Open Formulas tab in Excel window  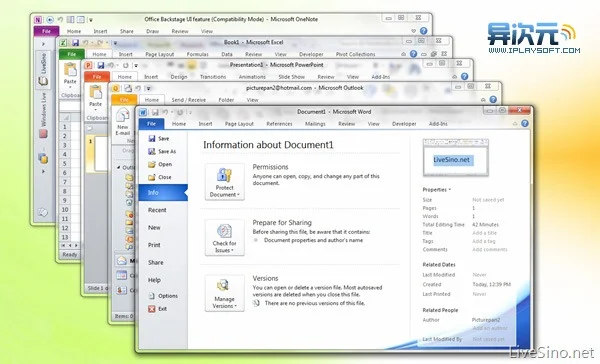[198, 54]
